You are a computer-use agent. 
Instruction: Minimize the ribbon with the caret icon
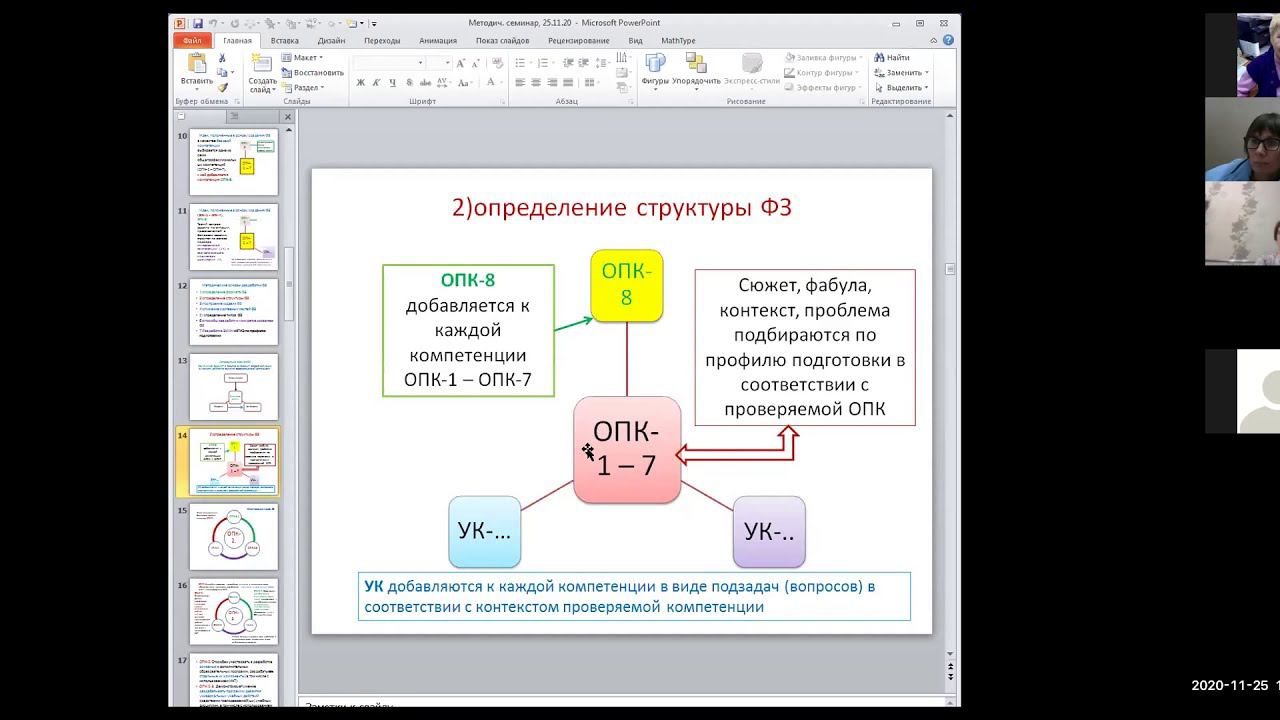(934, 41)
